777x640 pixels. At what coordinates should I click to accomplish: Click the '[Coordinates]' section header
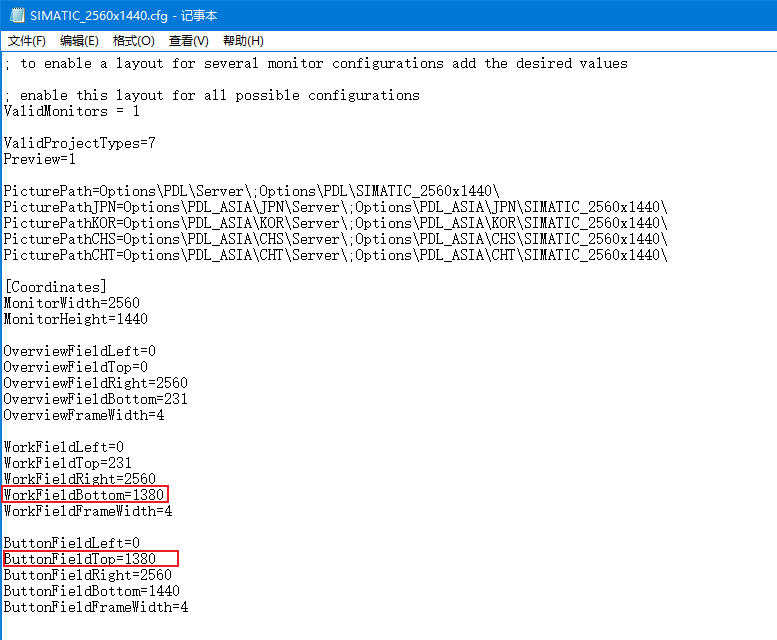pos(56,287)
